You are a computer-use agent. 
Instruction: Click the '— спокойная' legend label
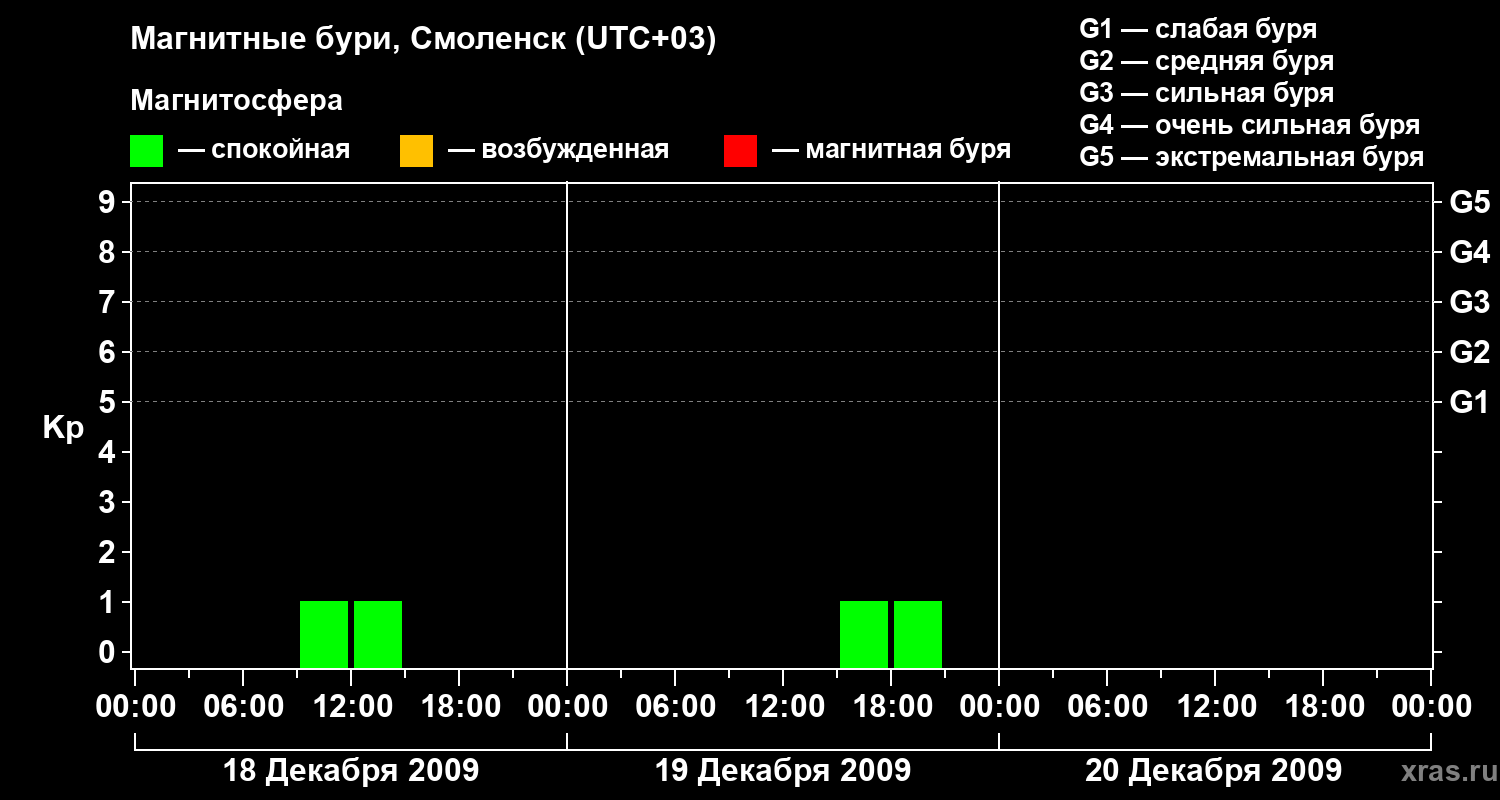coord(264,151)
